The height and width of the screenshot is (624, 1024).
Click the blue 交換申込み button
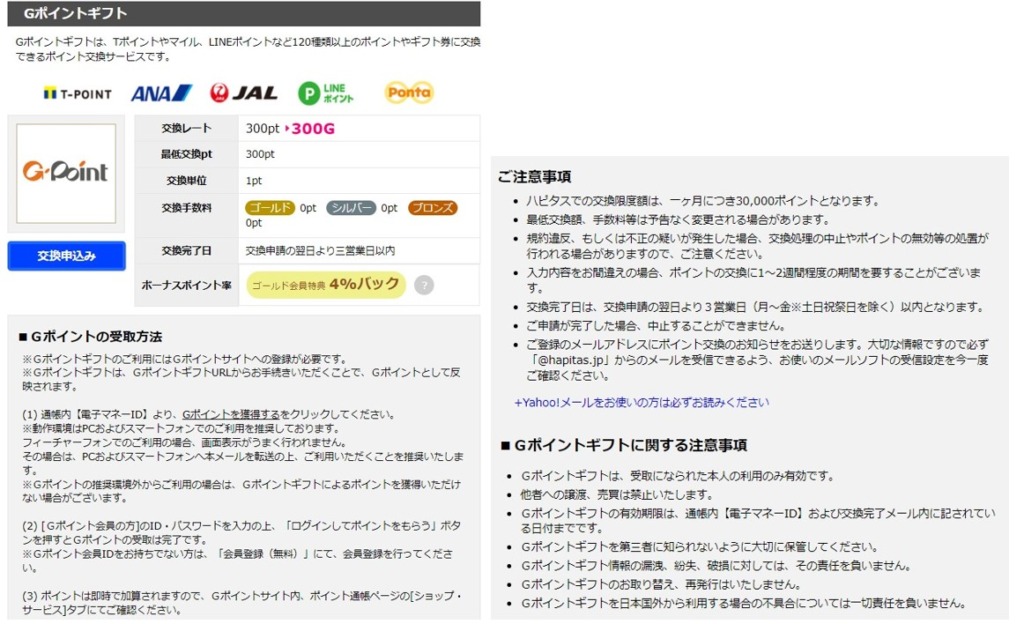pyautogui.click(x=67, y=256)
